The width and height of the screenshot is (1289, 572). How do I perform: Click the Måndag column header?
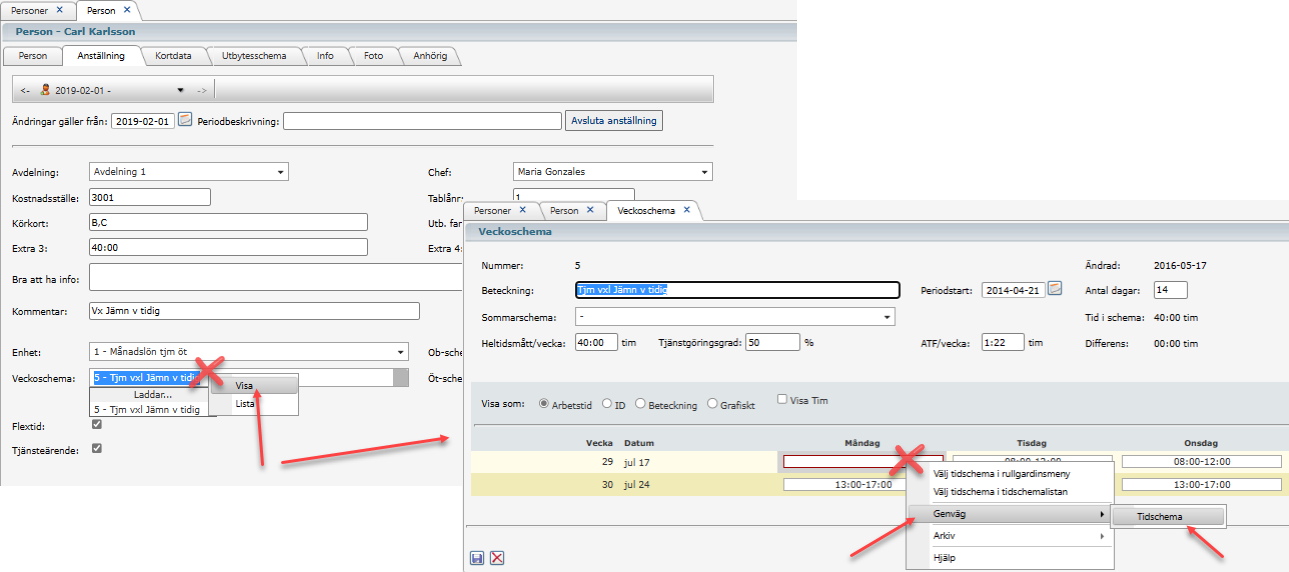862,441
